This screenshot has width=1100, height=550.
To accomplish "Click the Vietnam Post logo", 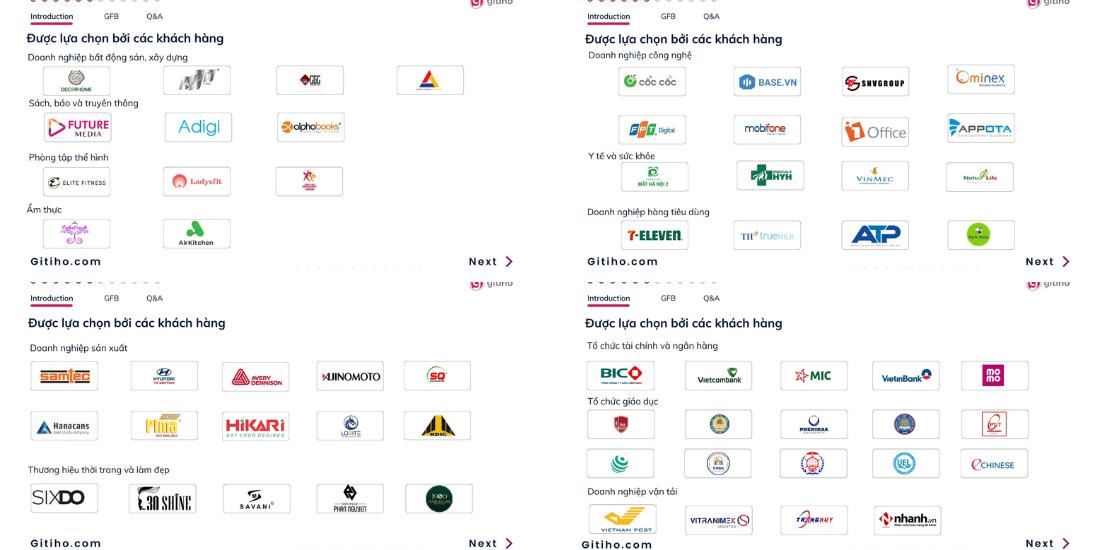I will tap(621, 520).
